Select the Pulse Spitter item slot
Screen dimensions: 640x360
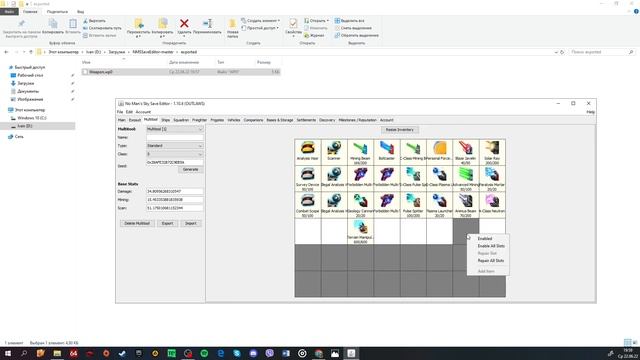[x=413, y=205]
